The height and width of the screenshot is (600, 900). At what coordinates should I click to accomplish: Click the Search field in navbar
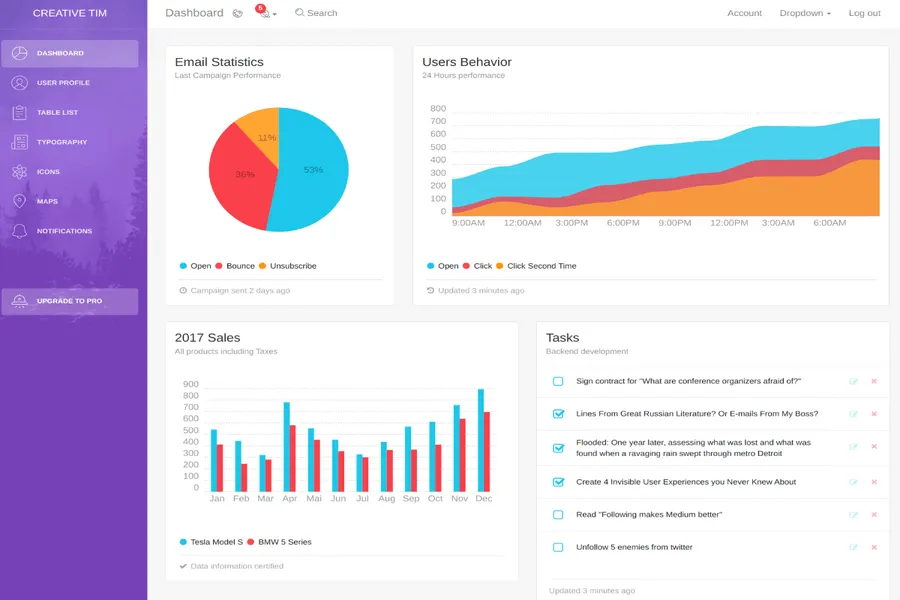(320, 13)
